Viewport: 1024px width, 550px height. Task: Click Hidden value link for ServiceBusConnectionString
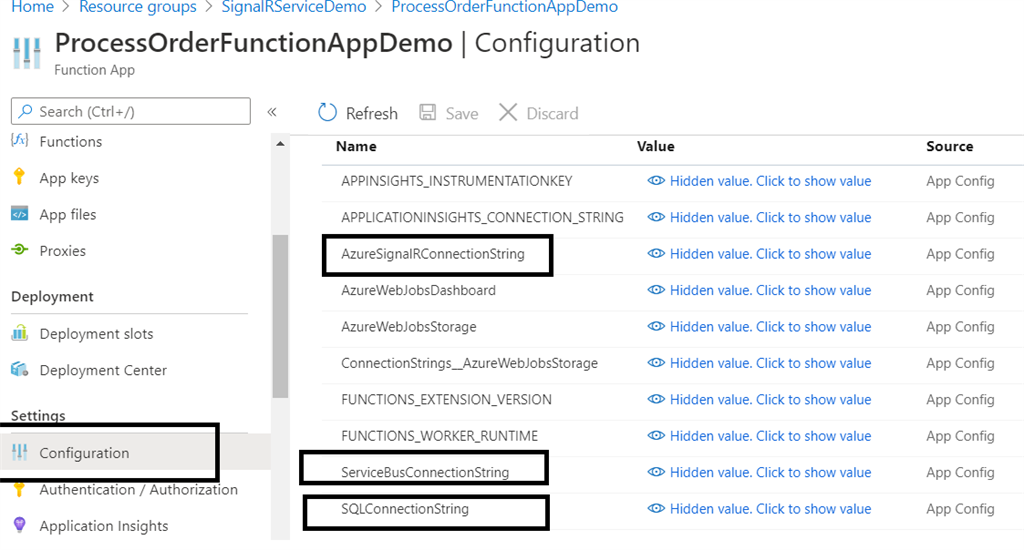pos(770,472)
